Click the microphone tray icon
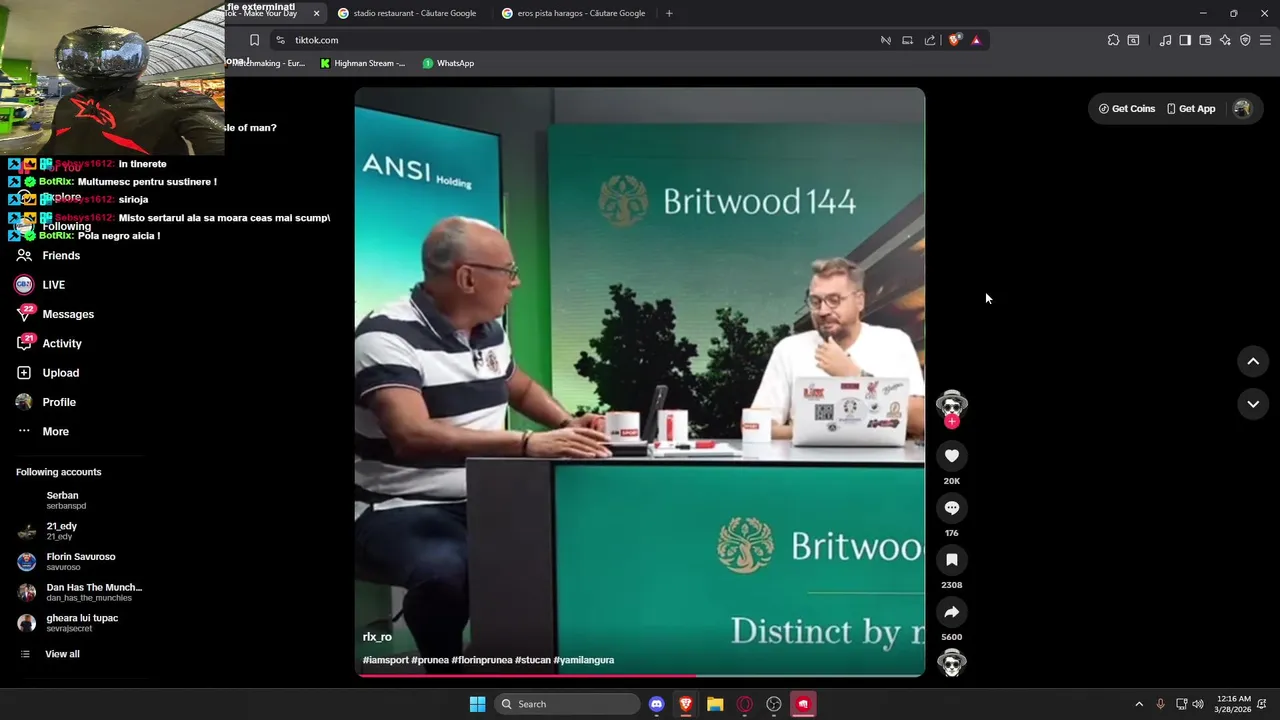This screenshot has height=720, width=1280. tap(1160, 704)
